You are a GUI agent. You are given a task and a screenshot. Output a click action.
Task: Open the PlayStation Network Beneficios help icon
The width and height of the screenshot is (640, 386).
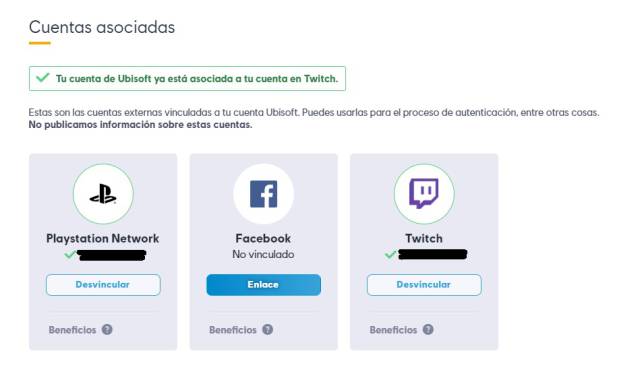(107, 329)
